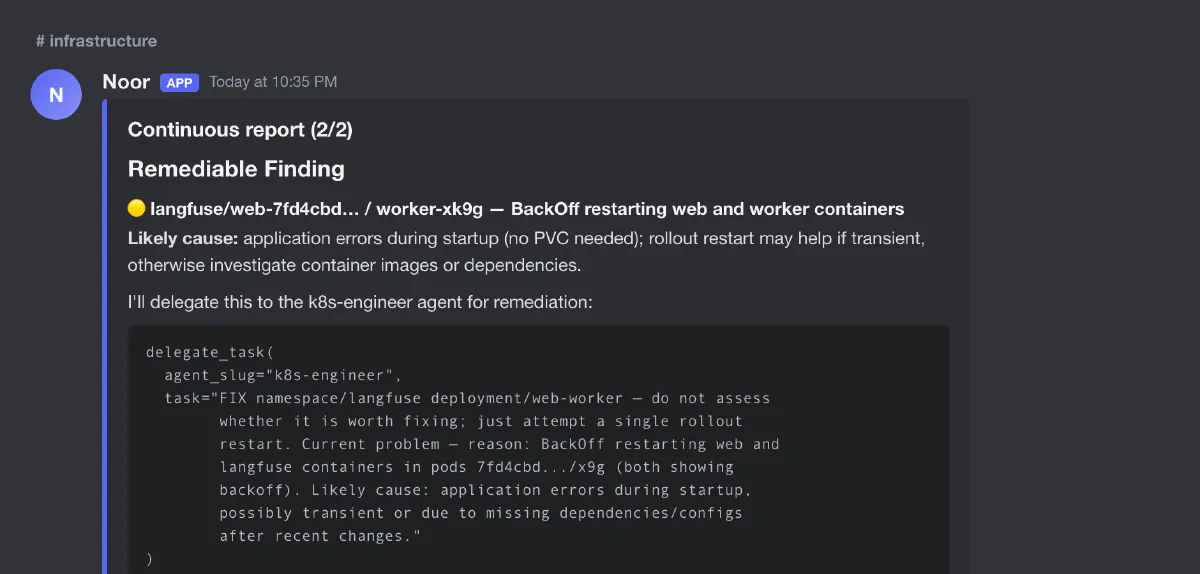This screenshot has width=1200, height=574.
Task: Click the "backoff). Likely cause" code line
Action: pos(485,490)
